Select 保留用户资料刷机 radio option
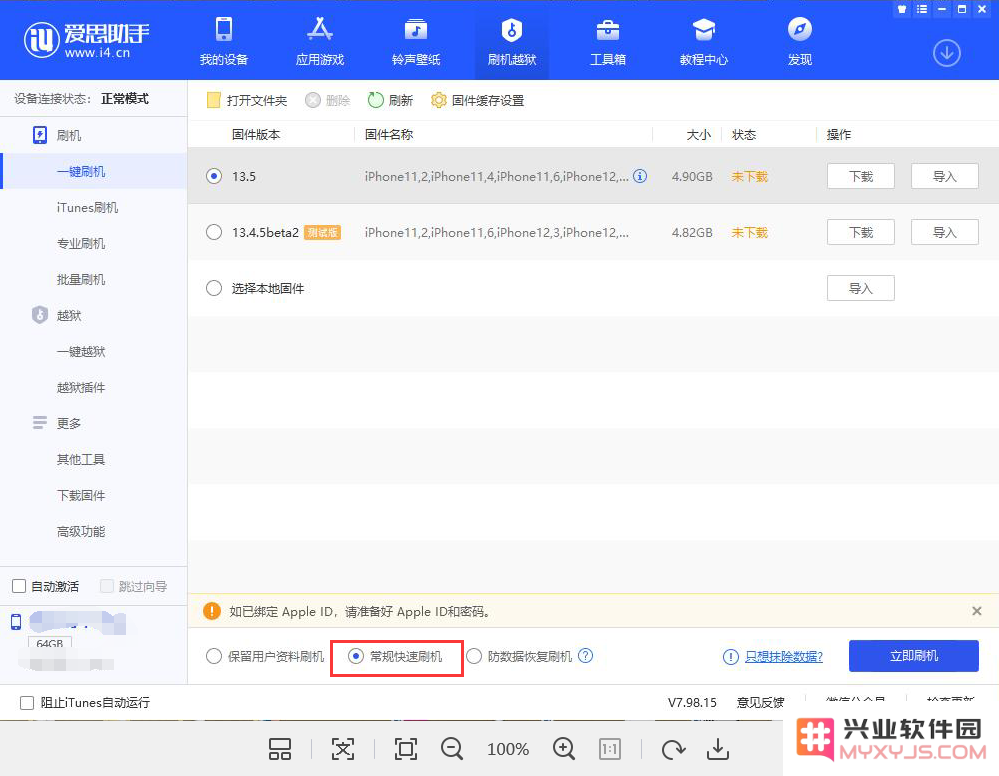The height and width of the screenshot is (776, 999). (214, 656)
